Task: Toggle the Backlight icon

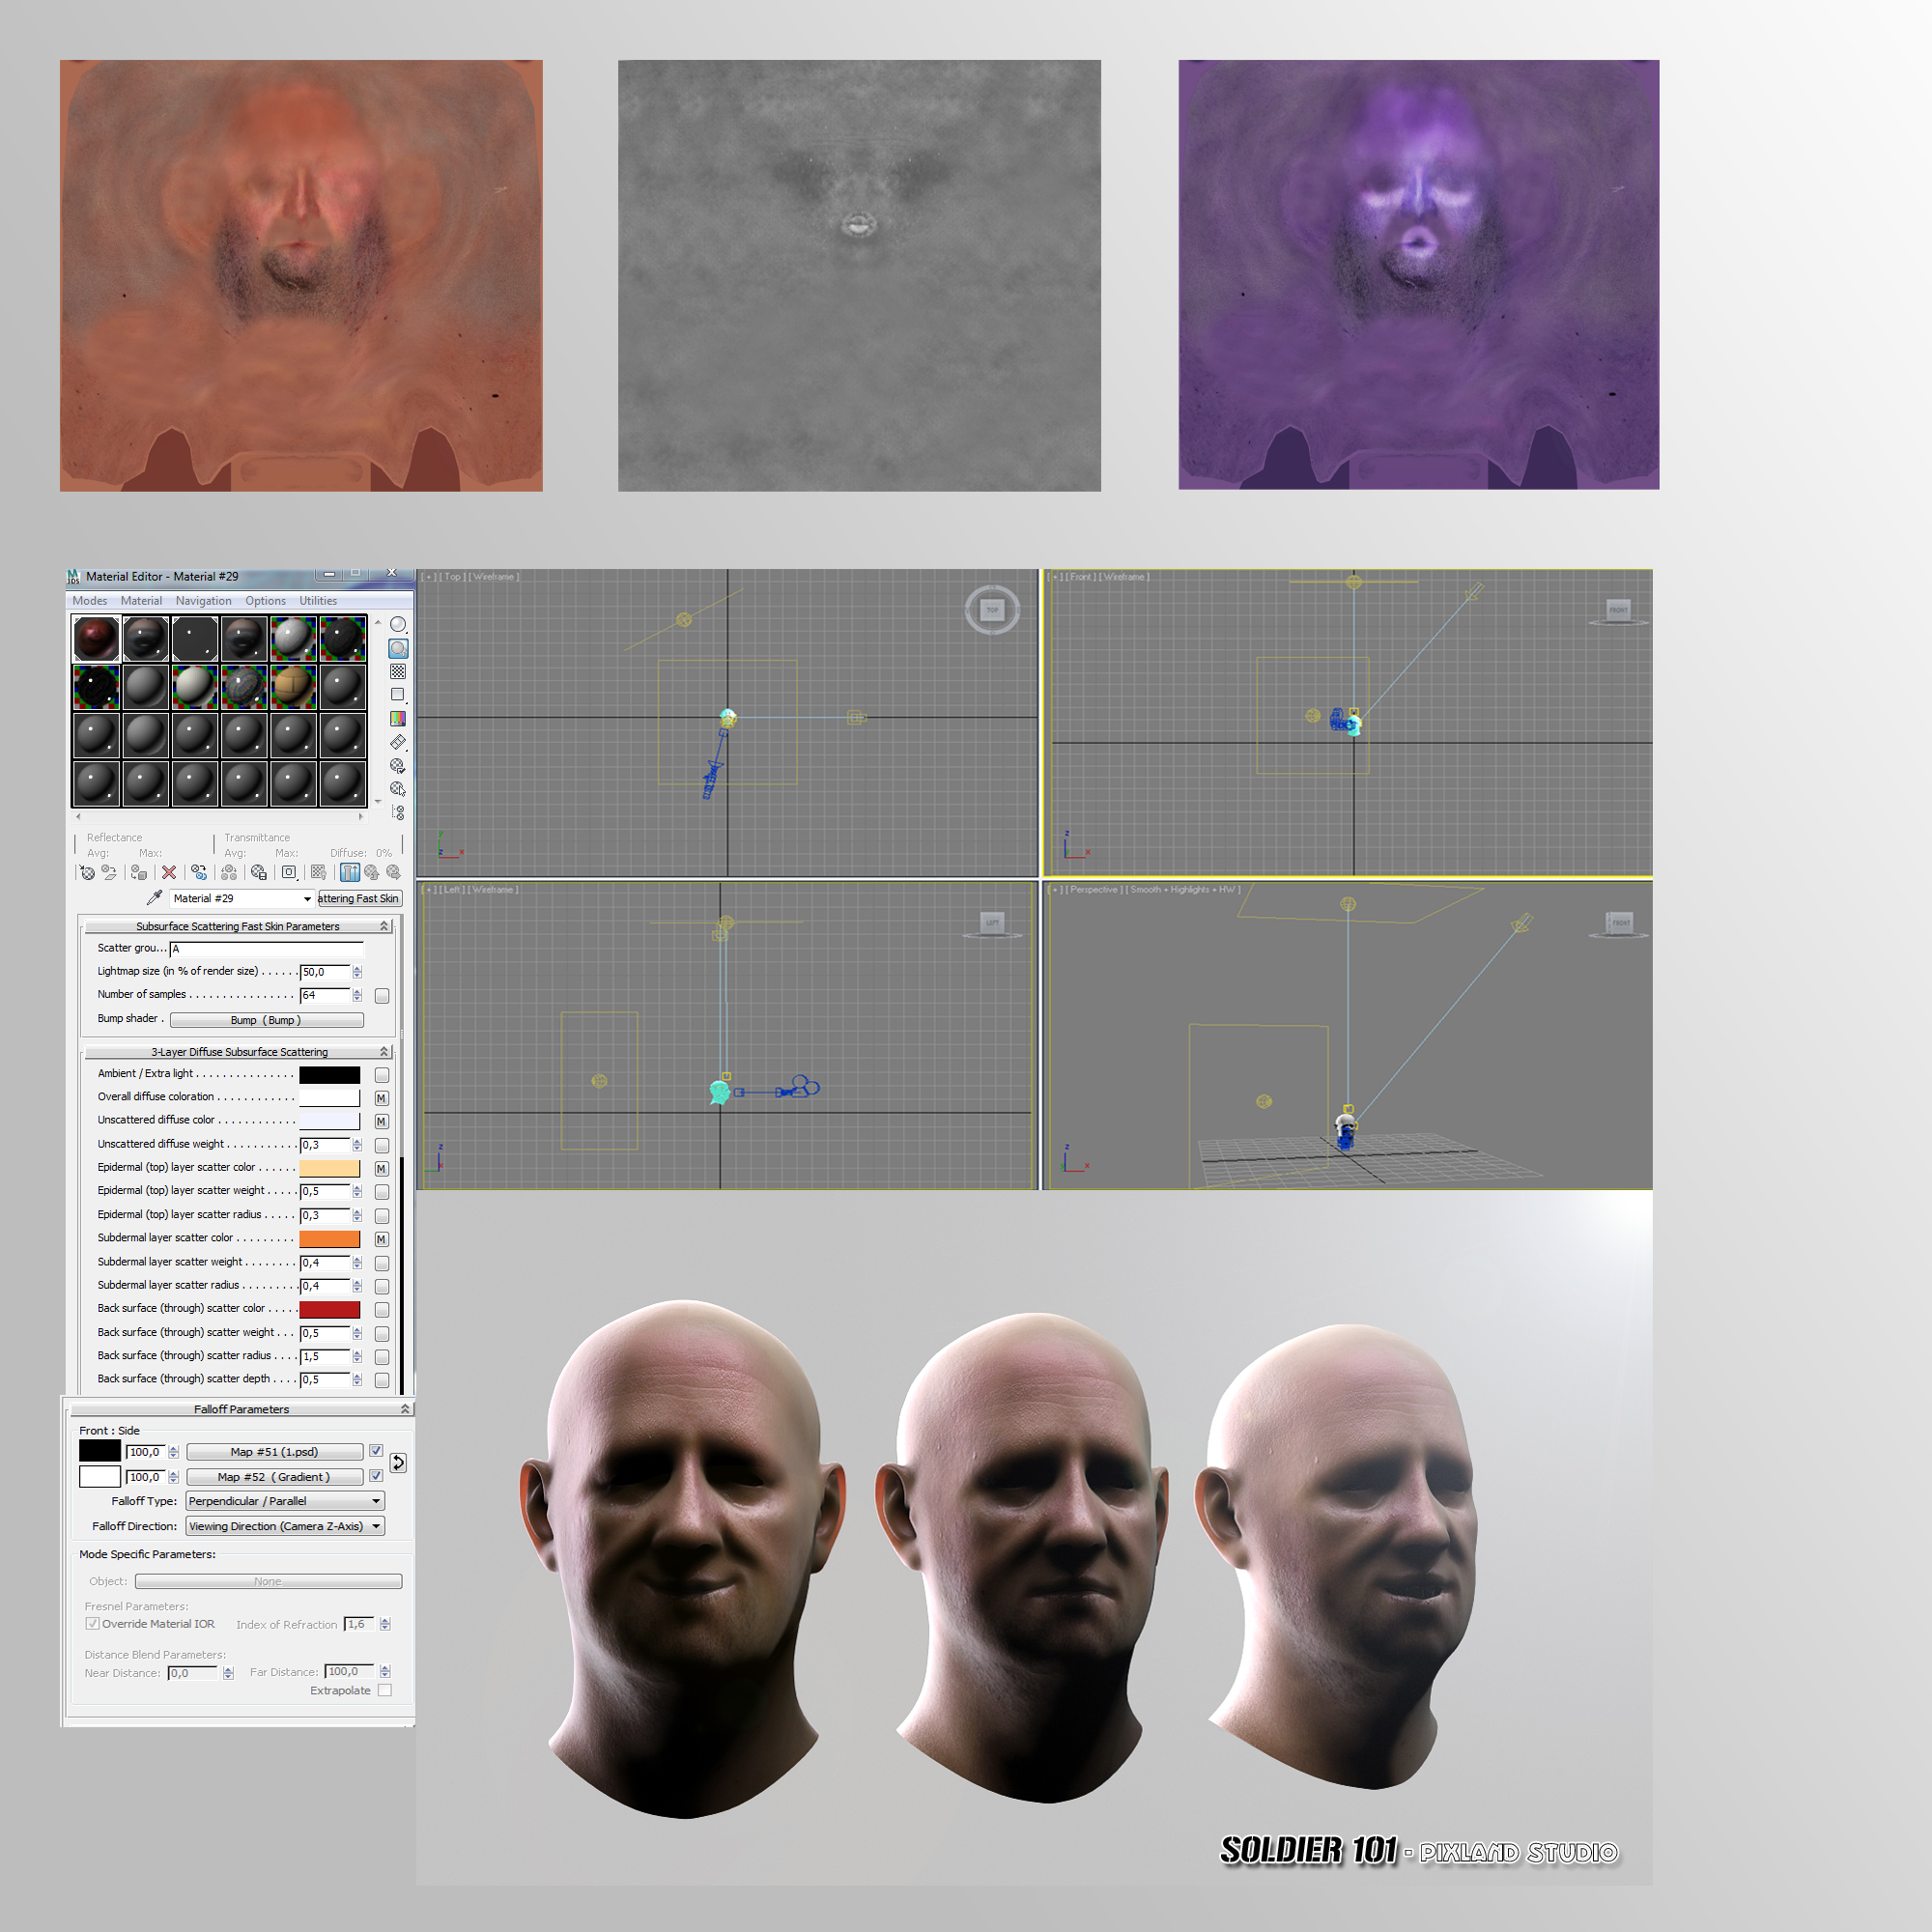Action: click(x=398, y=648)
